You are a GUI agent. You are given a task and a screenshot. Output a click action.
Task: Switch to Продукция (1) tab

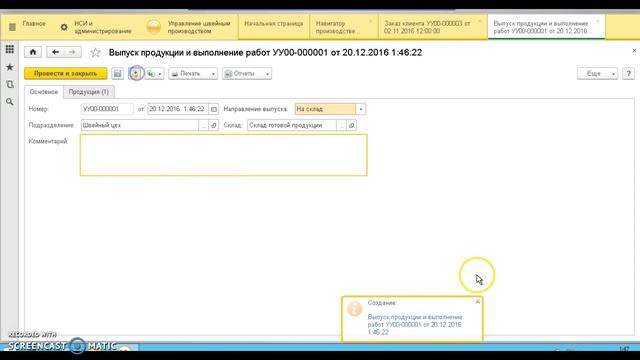point(89,92)
